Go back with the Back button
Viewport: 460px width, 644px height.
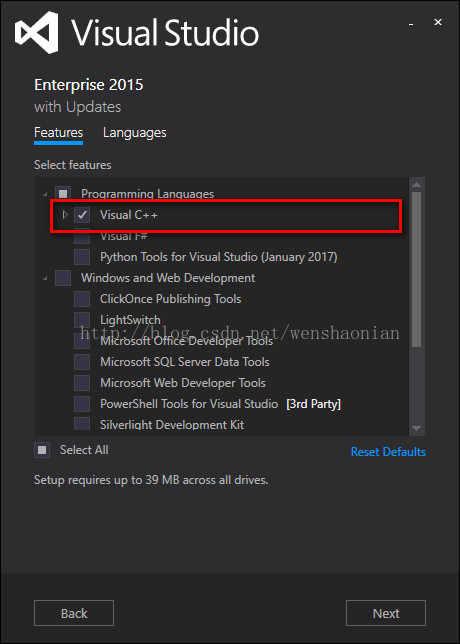click(74, 613)
